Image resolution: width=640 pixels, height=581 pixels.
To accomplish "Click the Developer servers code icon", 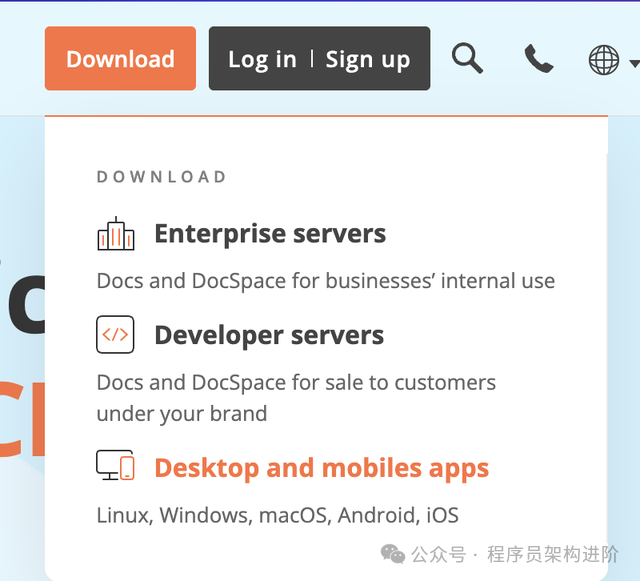I will [x=115, y=334].
